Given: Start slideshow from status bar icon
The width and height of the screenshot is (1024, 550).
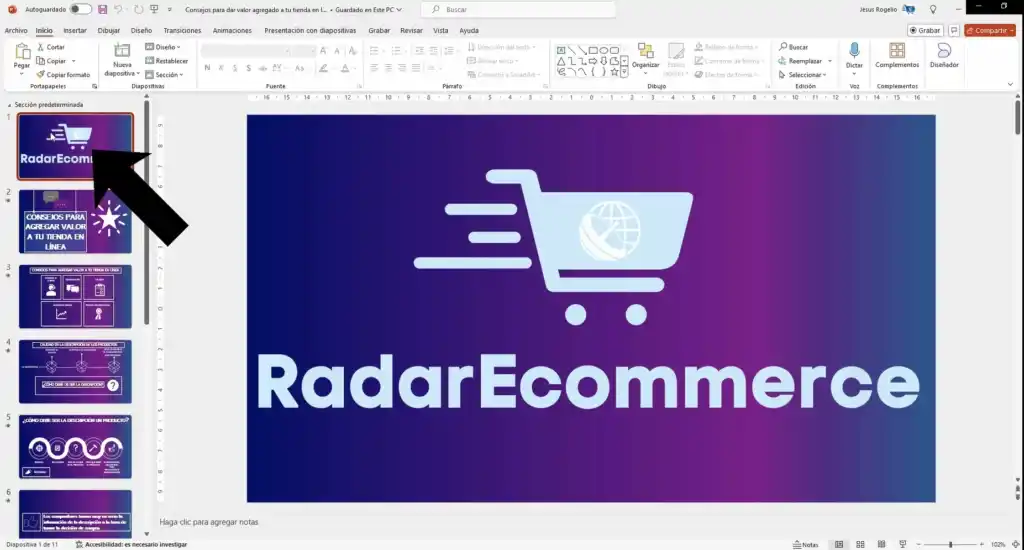Looking at the screenshot, I should coord(903,544).
